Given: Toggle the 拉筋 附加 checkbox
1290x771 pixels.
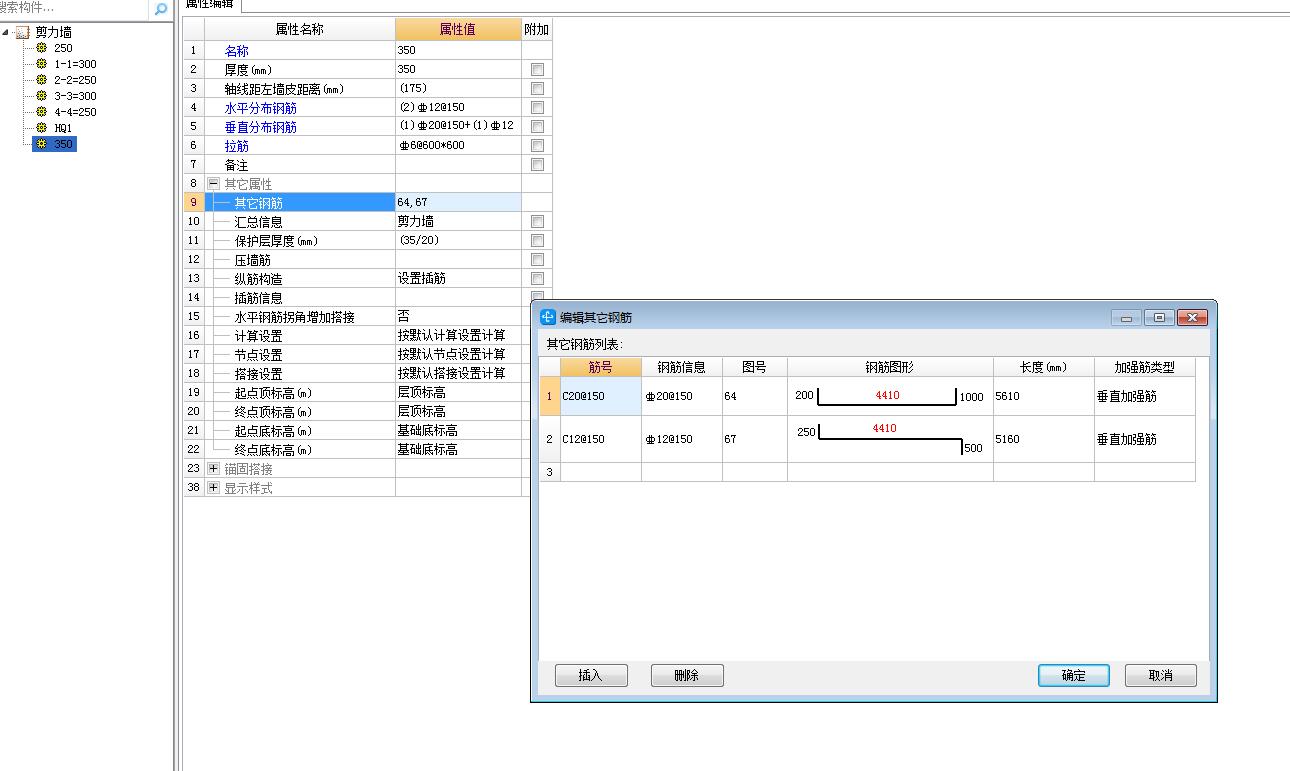Looking at the screenshot, I should (x=537, y=145).
